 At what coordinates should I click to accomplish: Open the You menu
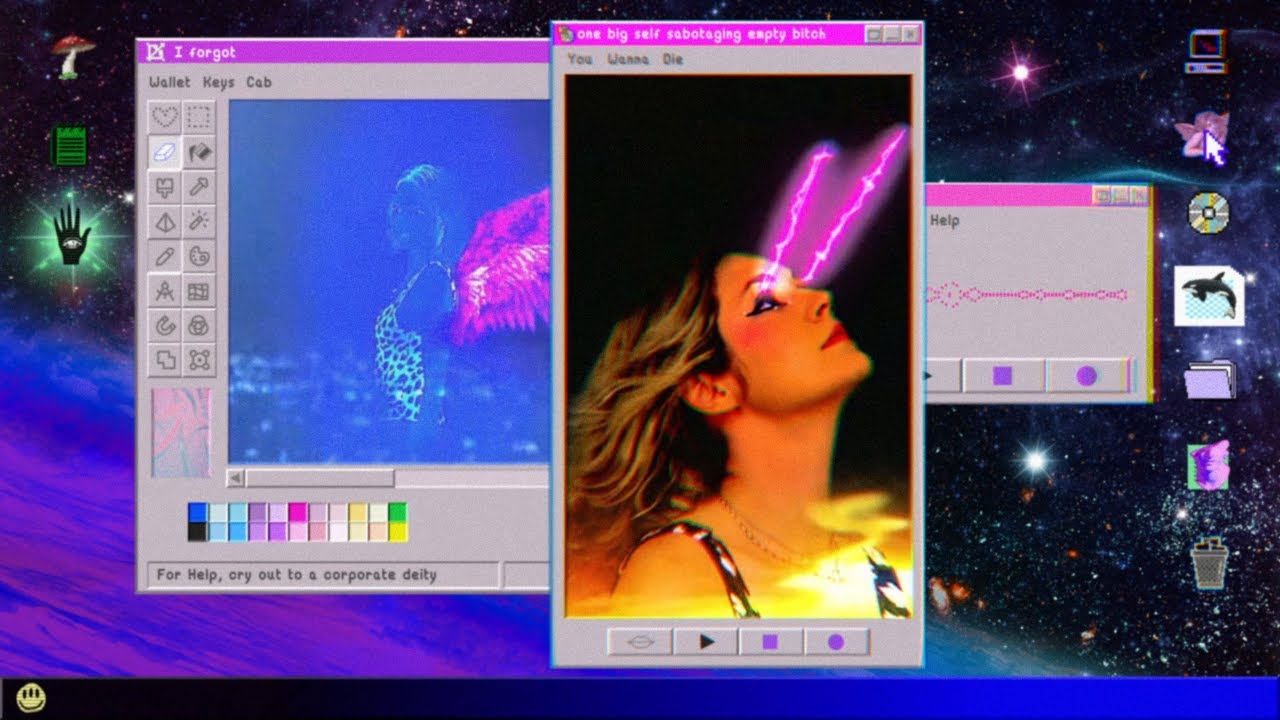tap(580, 59)
